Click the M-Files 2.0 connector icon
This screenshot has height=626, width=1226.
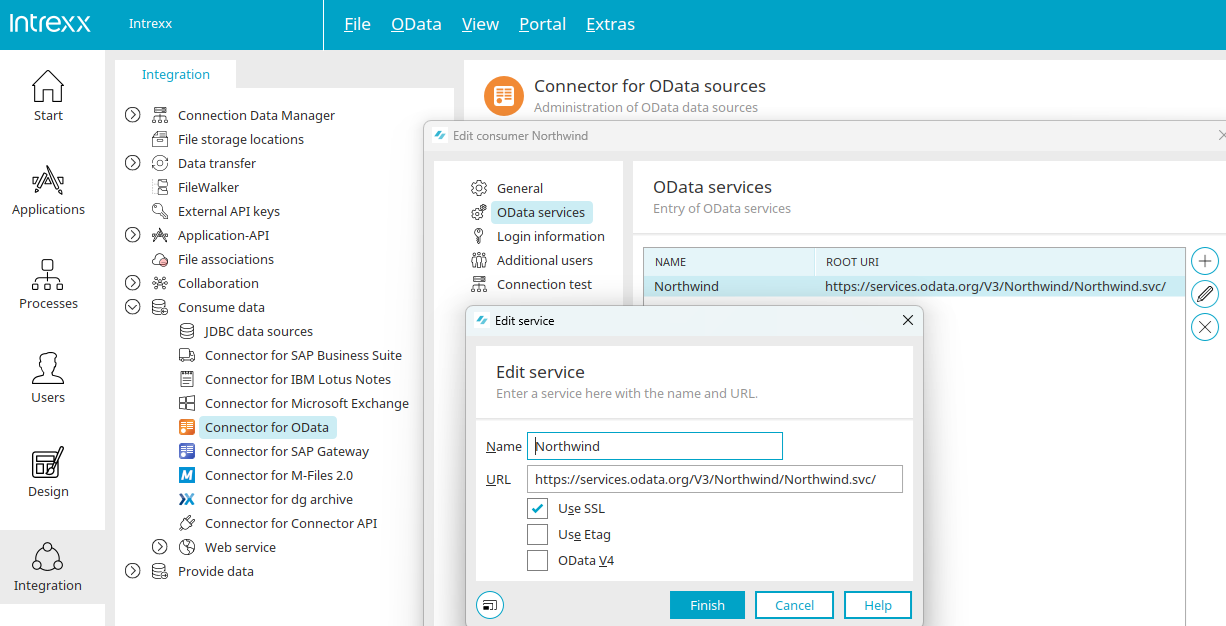click(x=187, y=475)
